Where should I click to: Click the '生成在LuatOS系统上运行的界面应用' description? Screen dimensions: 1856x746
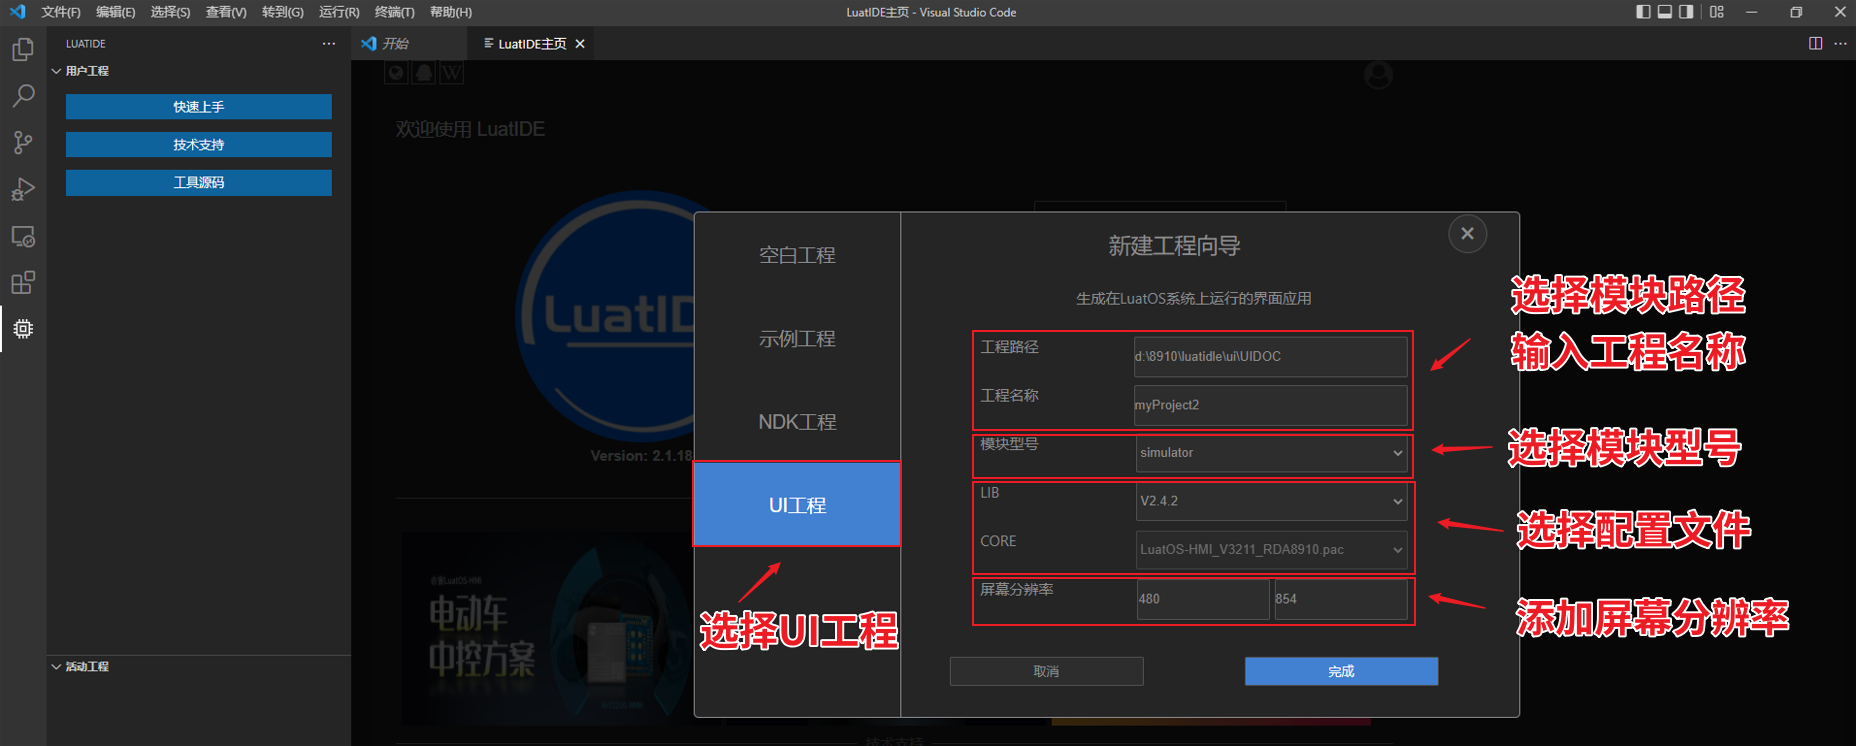click(x=1193, y=299)
